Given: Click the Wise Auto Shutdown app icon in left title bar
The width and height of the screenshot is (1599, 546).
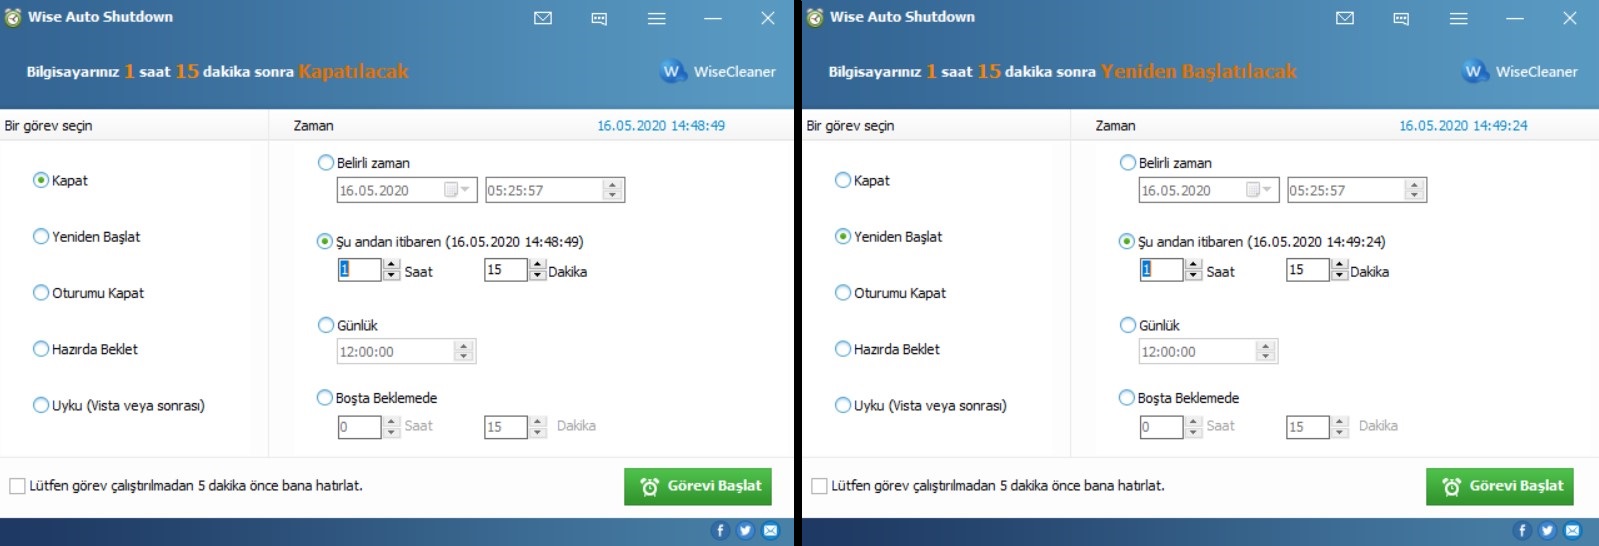Looking at the screenshot, I should [13, 17].
